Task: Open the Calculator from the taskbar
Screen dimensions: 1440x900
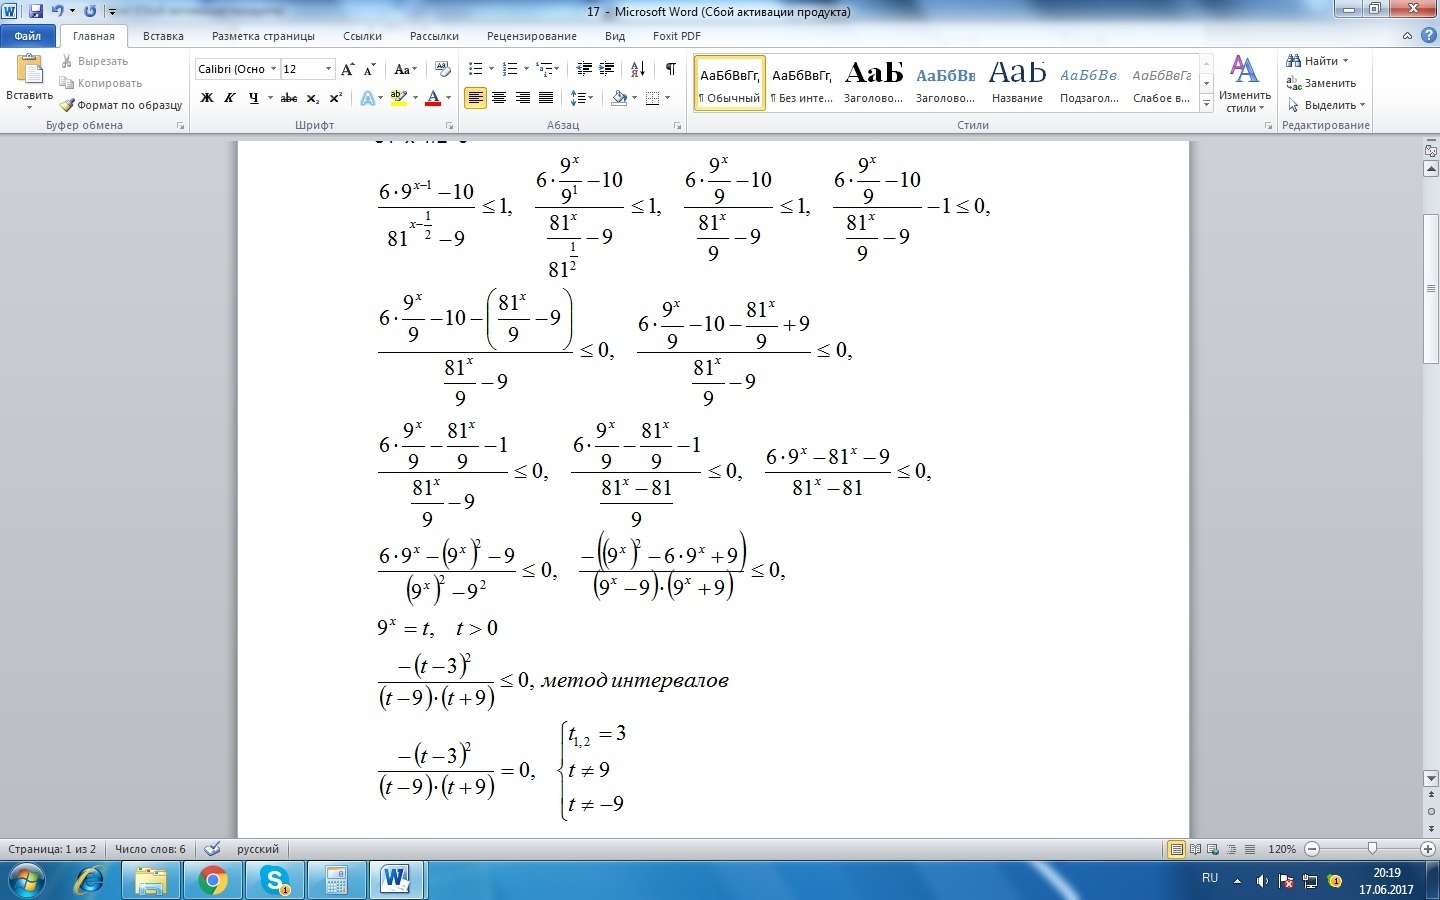Action: point(336,881)
